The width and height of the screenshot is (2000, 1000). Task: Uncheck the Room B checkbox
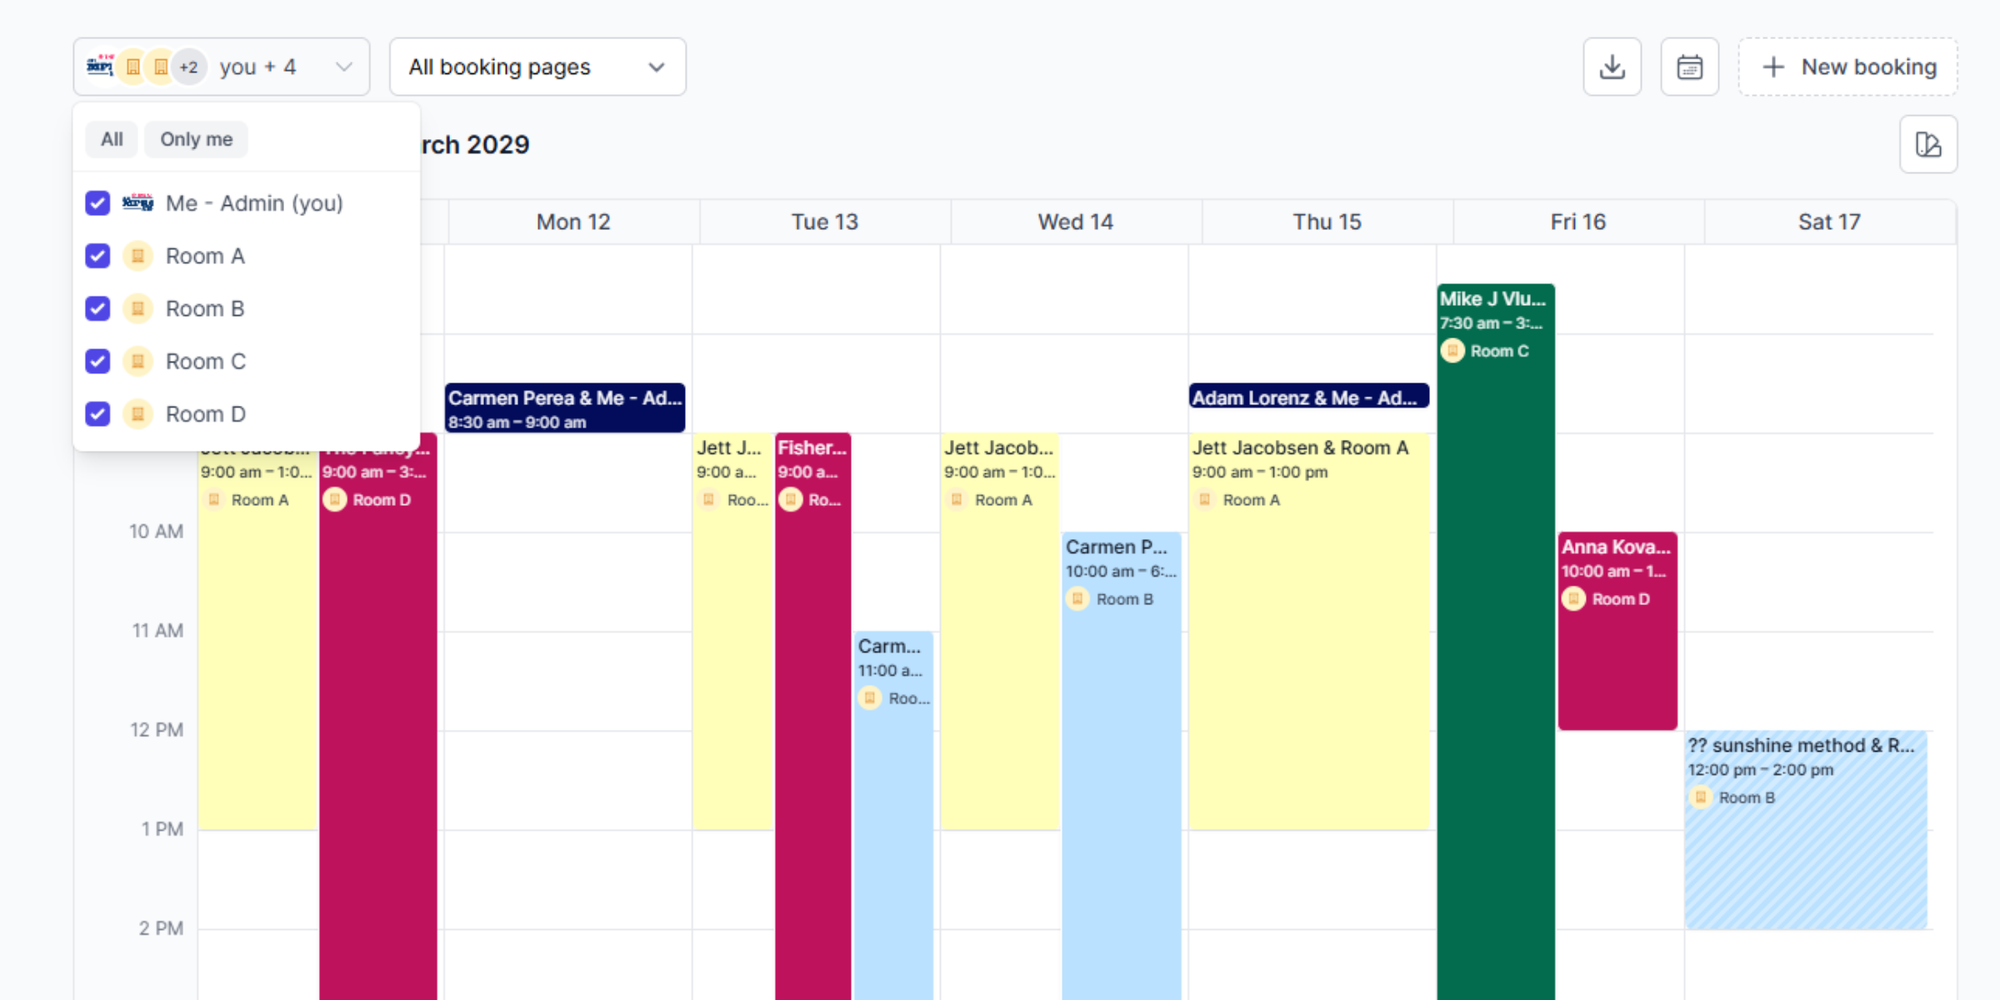coord(97,308)
